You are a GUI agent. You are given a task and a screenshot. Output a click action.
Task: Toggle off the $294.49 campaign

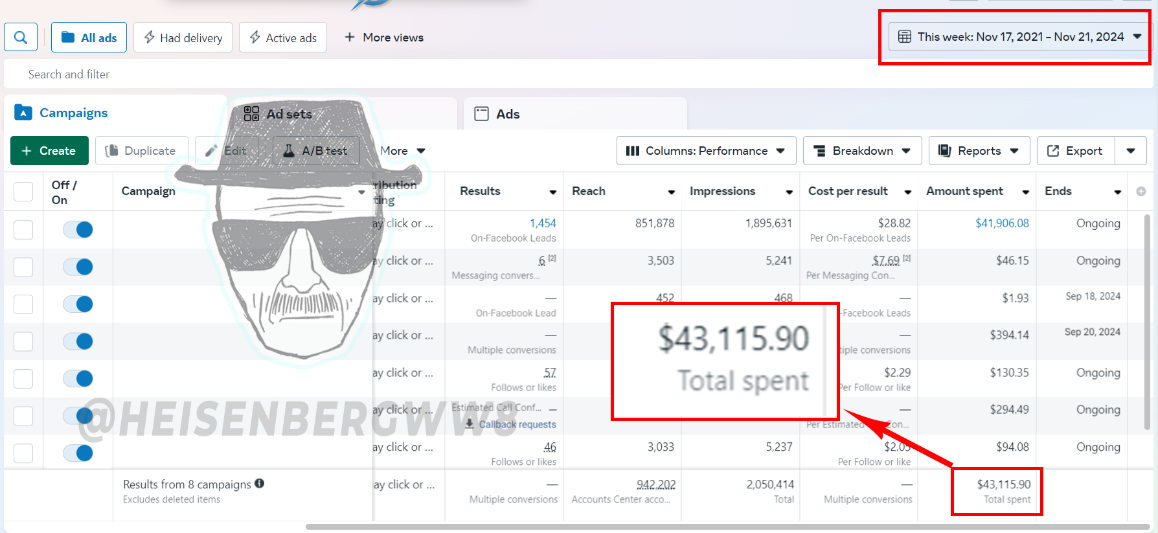point(78,416)
